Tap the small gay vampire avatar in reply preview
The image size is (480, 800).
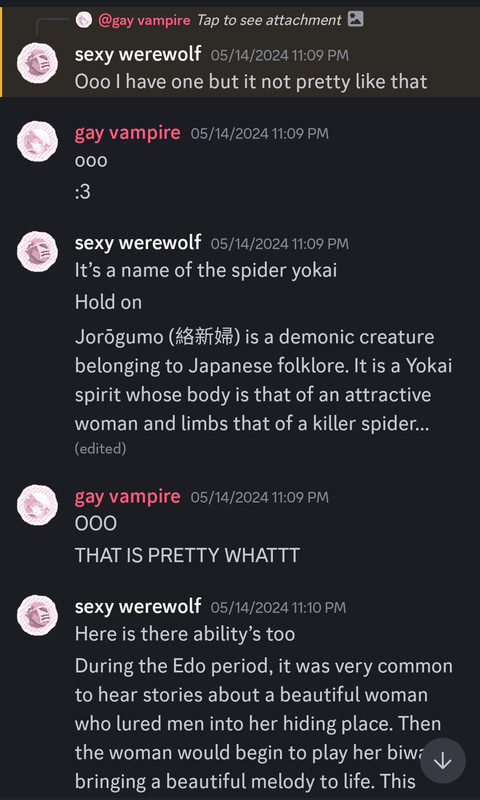(x=84, y=20)
